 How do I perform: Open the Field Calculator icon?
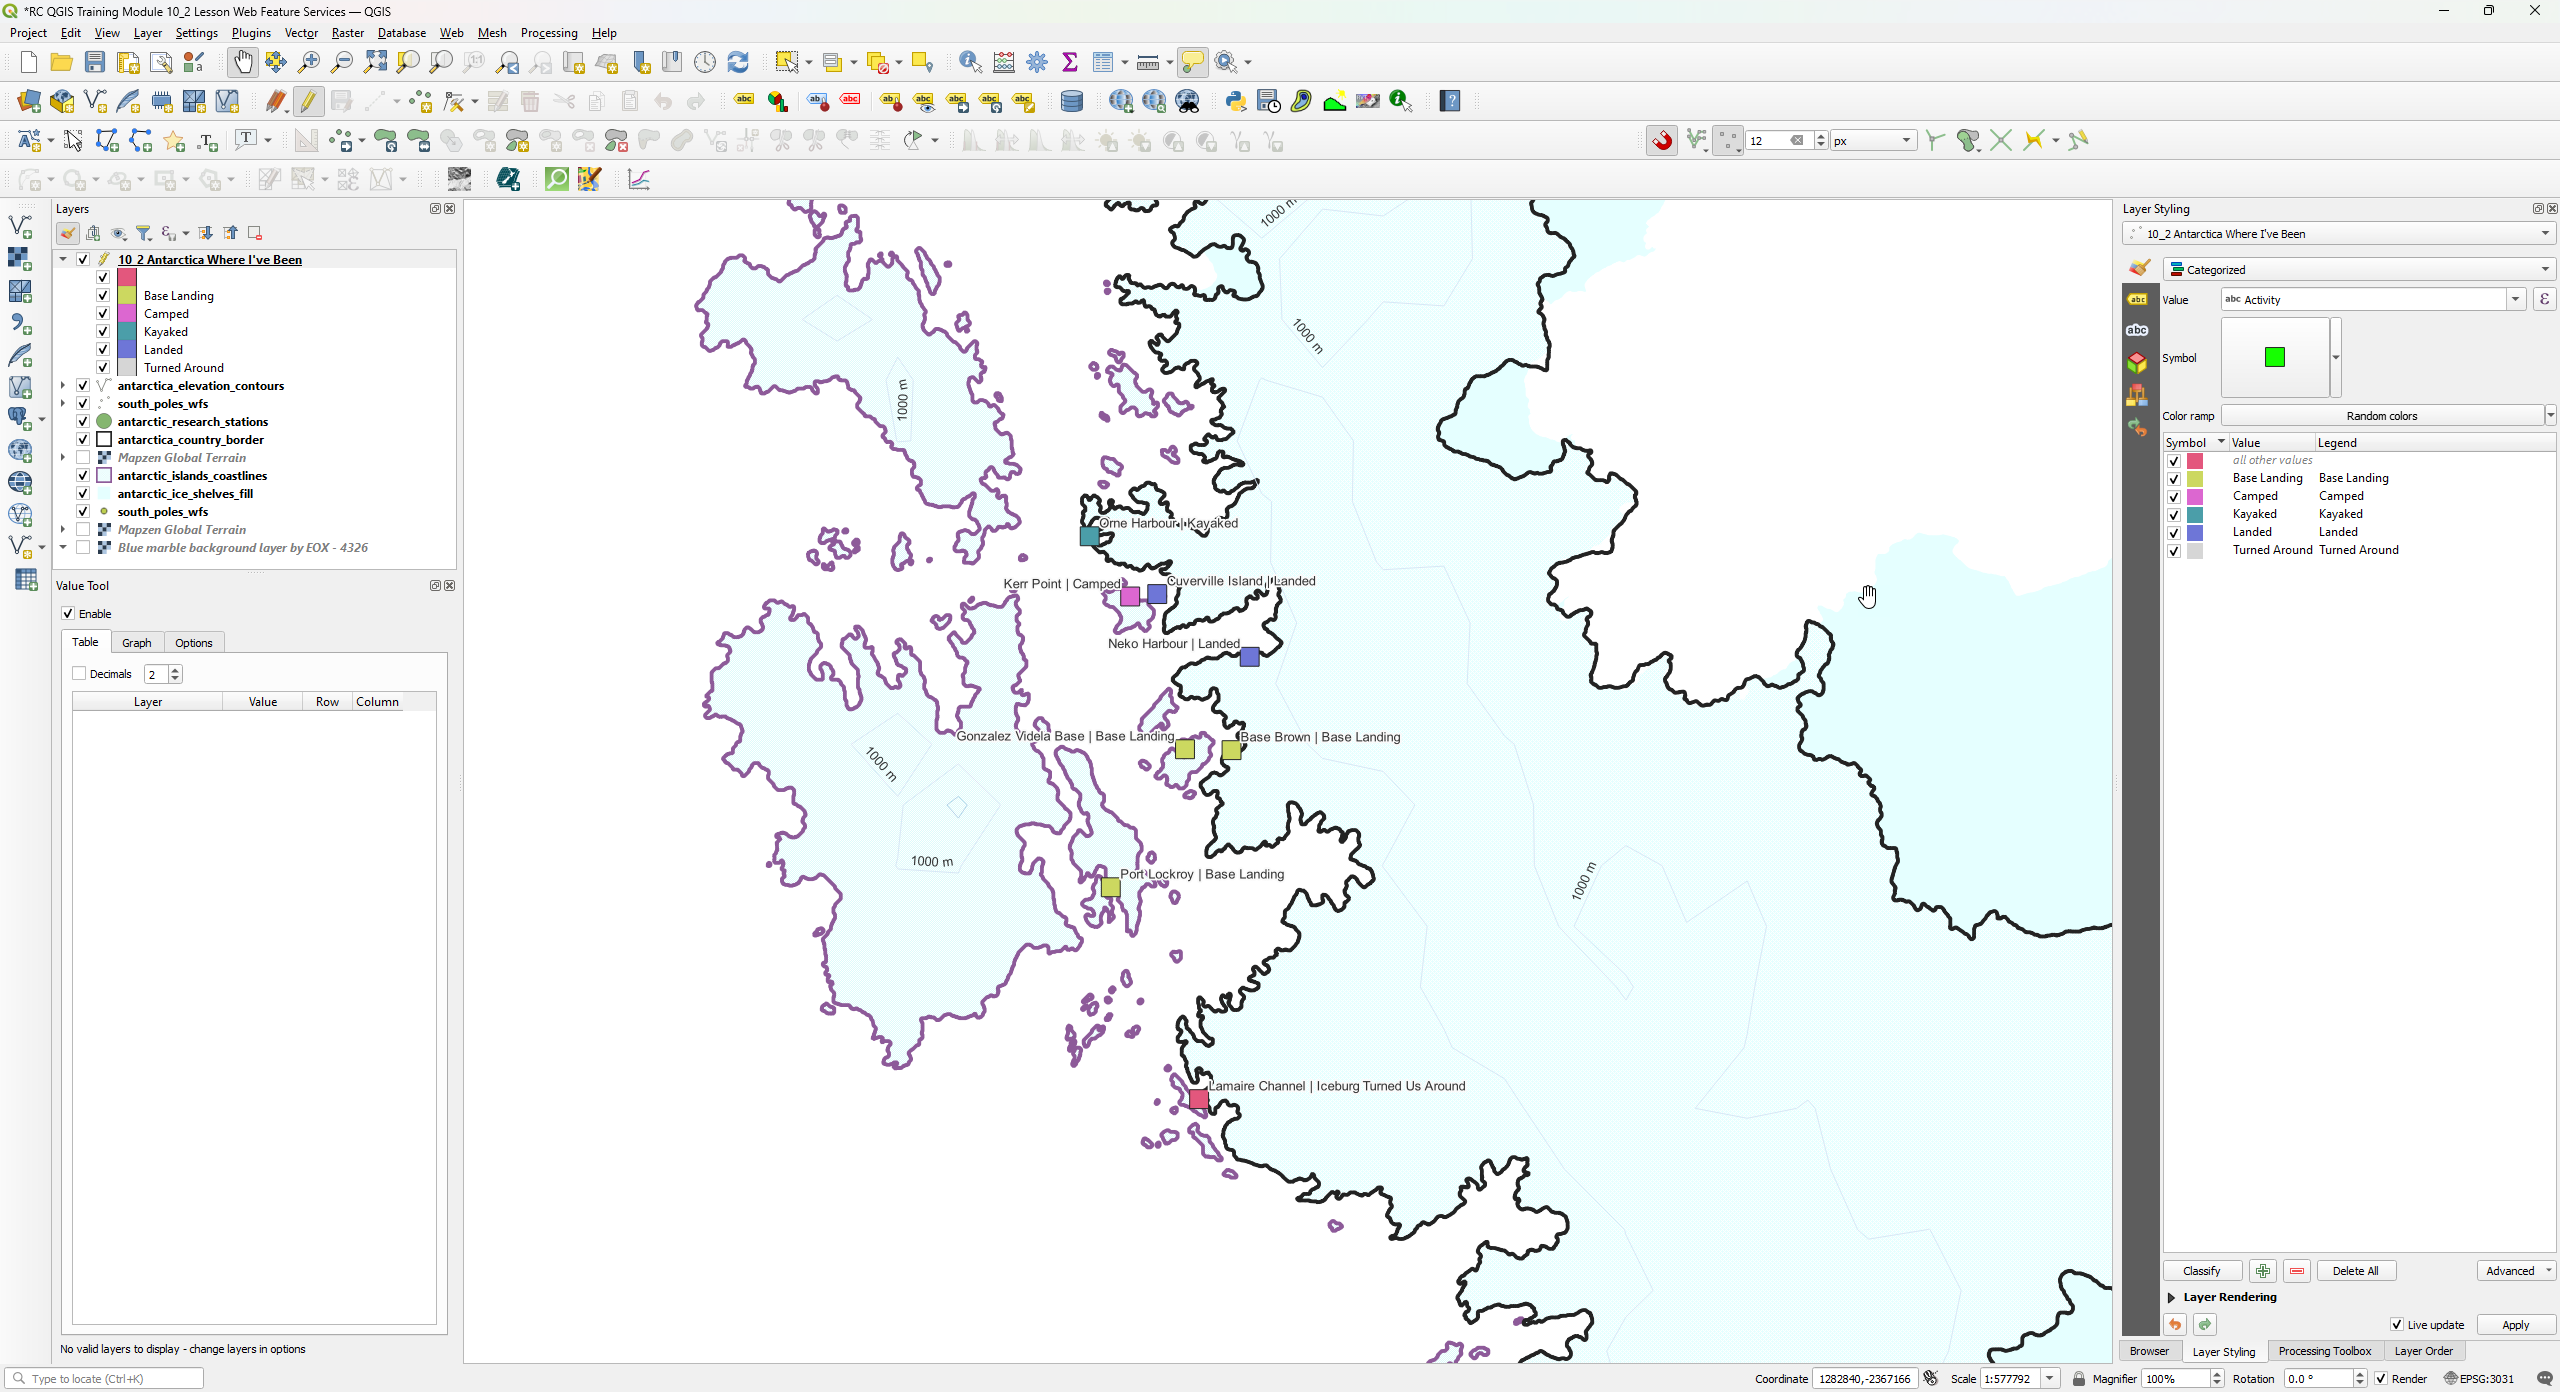click(1004, 63)
